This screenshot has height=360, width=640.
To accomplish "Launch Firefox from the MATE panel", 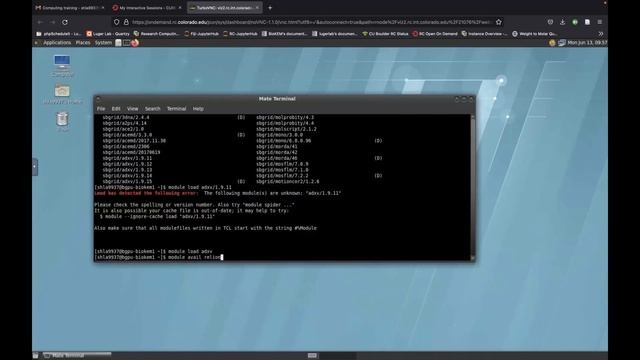I will point(135,42).
